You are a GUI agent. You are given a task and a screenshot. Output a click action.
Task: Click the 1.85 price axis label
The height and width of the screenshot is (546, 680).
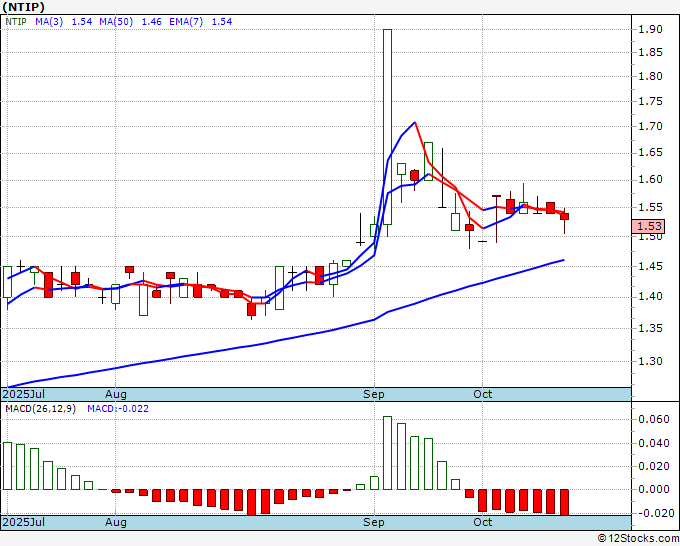650,52
